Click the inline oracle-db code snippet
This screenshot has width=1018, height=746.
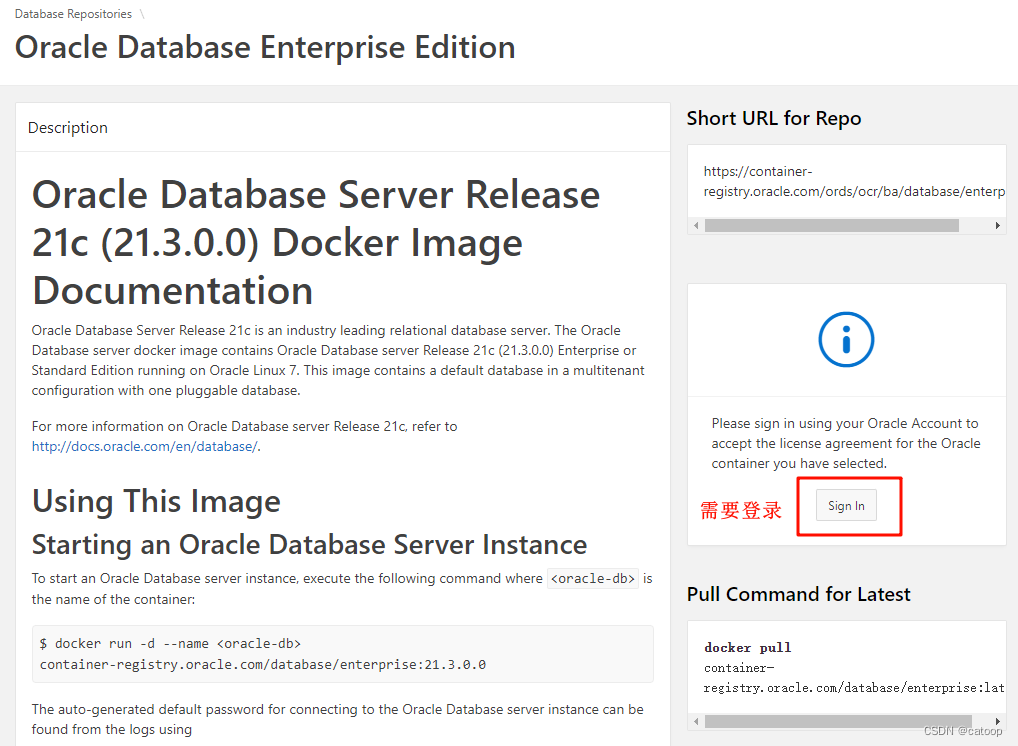592,578
